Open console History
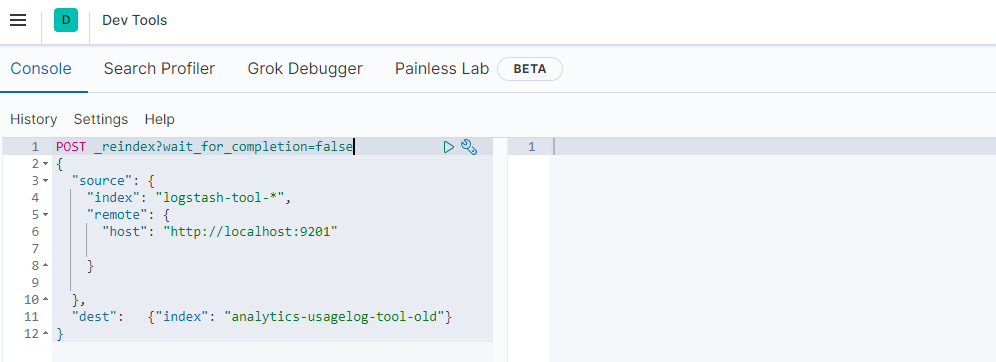Viewport: 996px width, 362px height. click(34, 119)
